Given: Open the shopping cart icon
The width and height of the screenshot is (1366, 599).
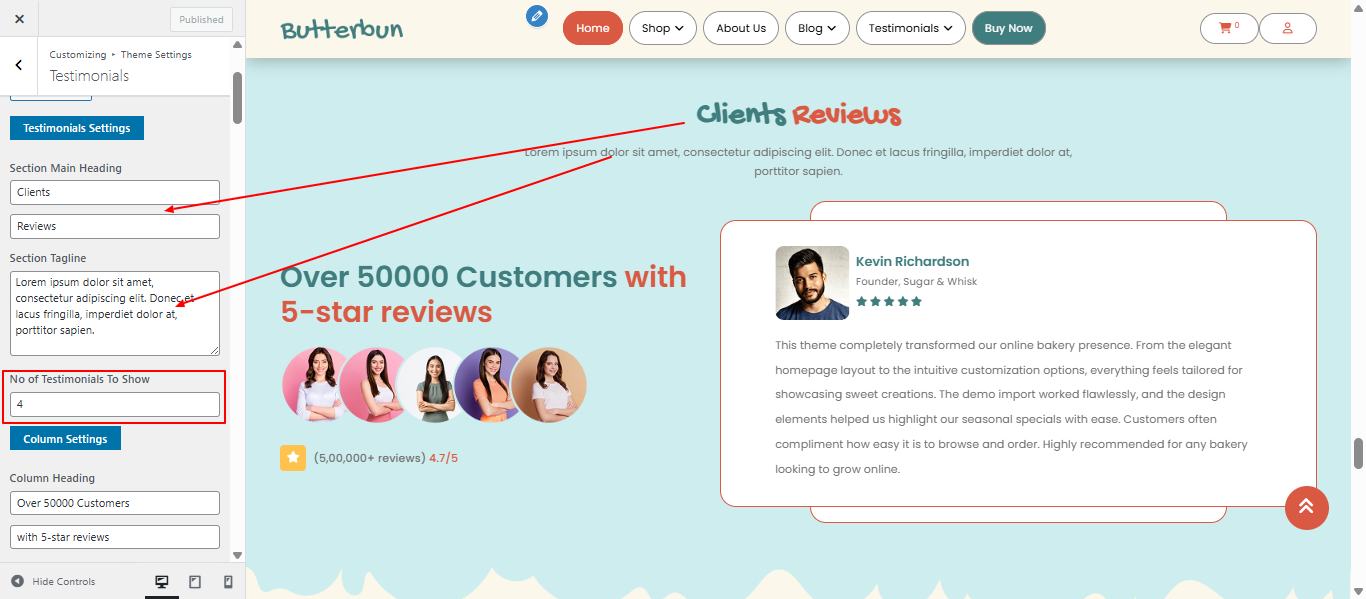Looking at the screenshot, I should tap(1228, 28).
